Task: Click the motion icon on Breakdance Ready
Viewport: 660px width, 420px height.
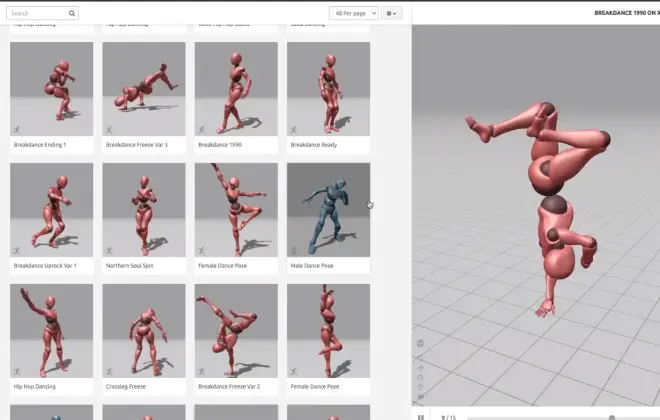Action: (294, 130)
